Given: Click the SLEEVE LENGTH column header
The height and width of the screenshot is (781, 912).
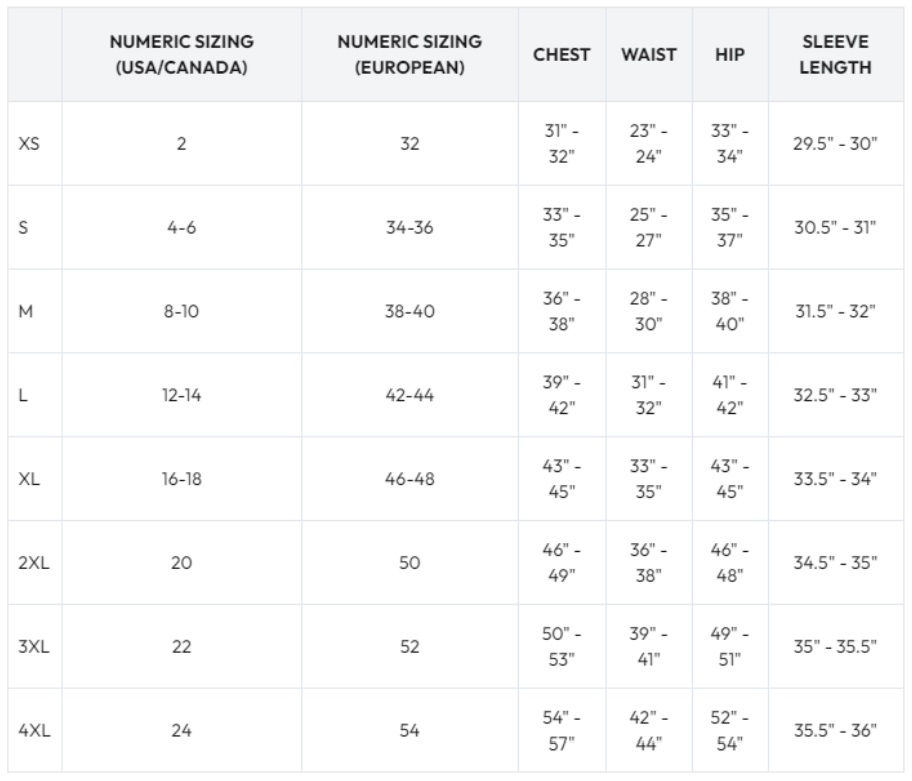Looking at the screenshot, I should (x=835, y=55).
